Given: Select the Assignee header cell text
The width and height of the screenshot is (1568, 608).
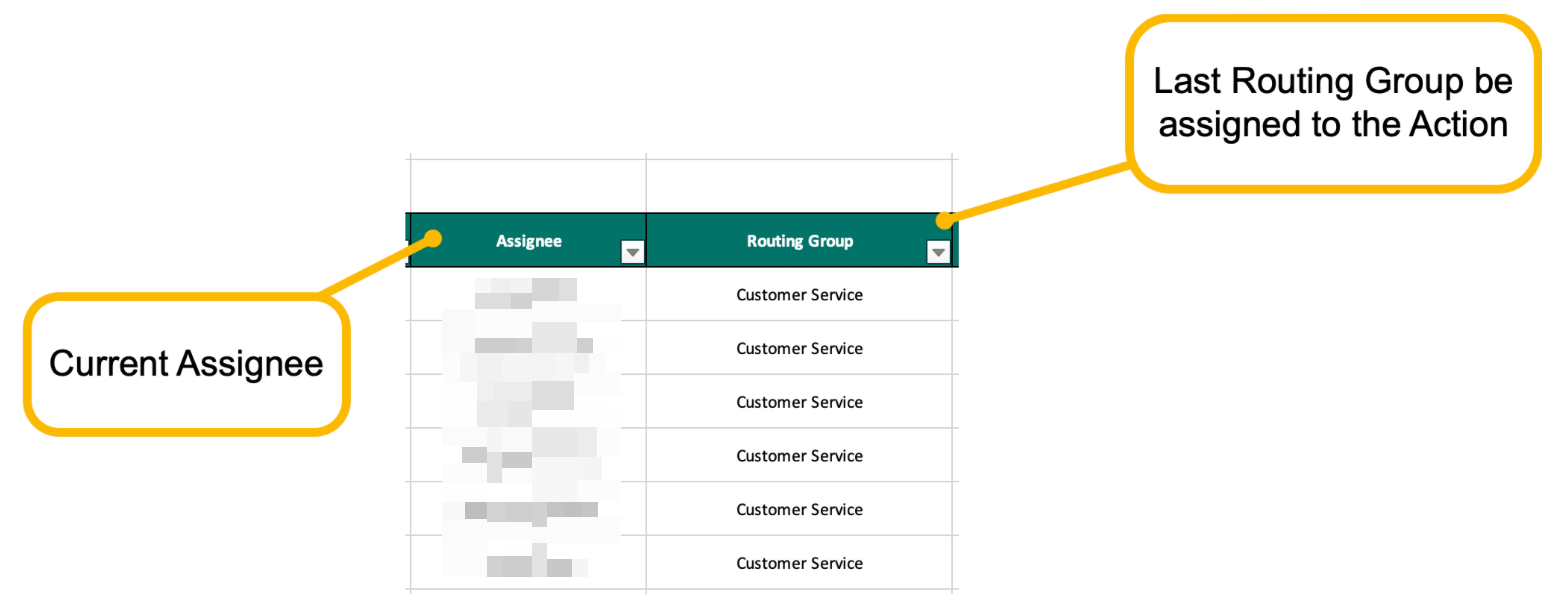Looking at the screenshot, I should pyautogui.click(x=528, y=241).
